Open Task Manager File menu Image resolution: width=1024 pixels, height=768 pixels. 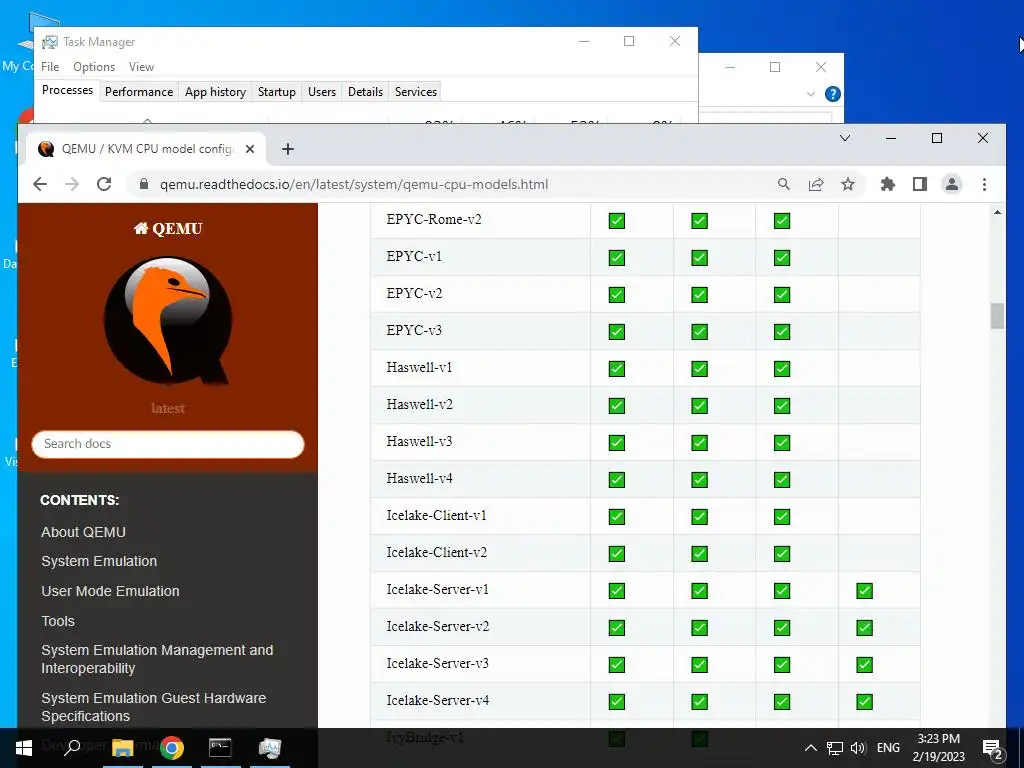(x=50, y=67)
